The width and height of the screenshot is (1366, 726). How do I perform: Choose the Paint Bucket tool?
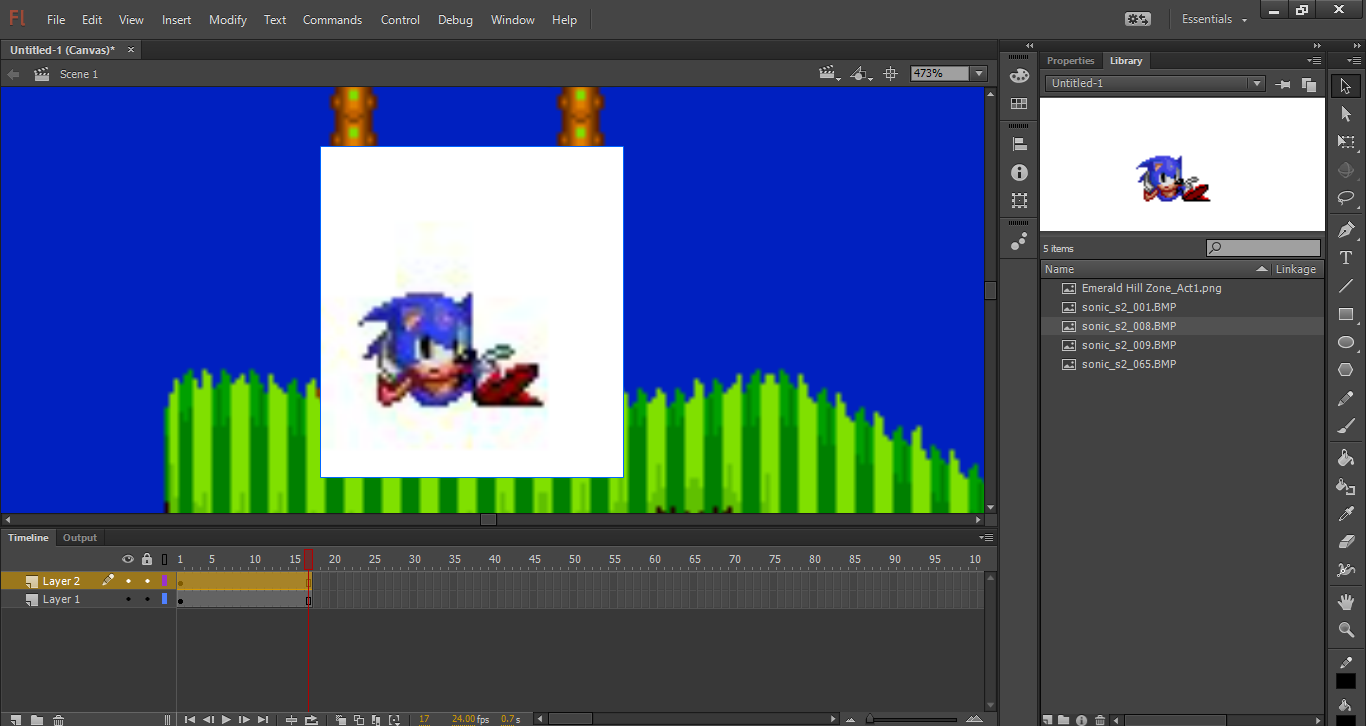pyautogui.click(x=1346, y=458)
